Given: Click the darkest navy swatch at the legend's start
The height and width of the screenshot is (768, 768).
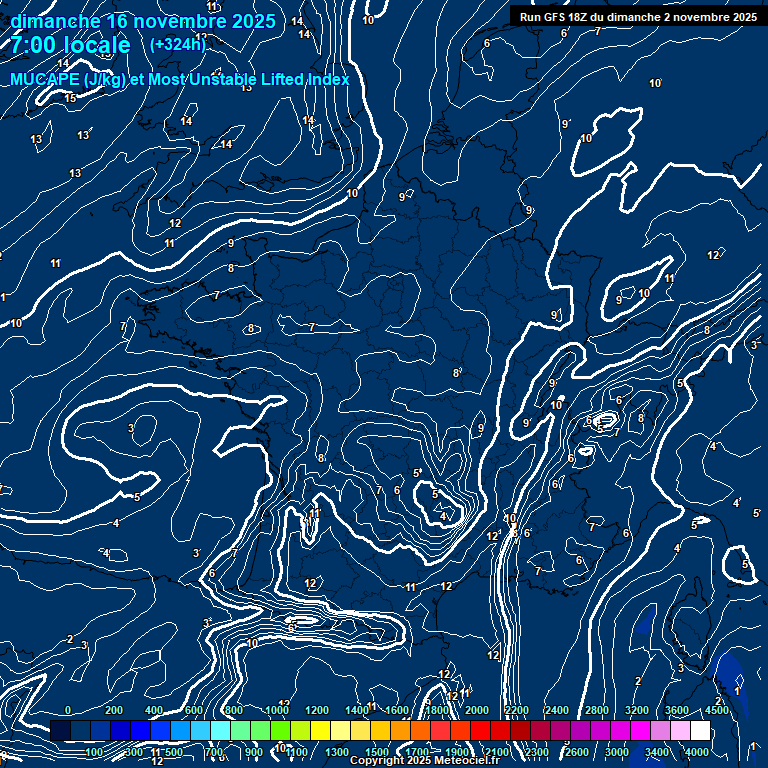Looking at the screenshot, I should click(x=60, y=730).
